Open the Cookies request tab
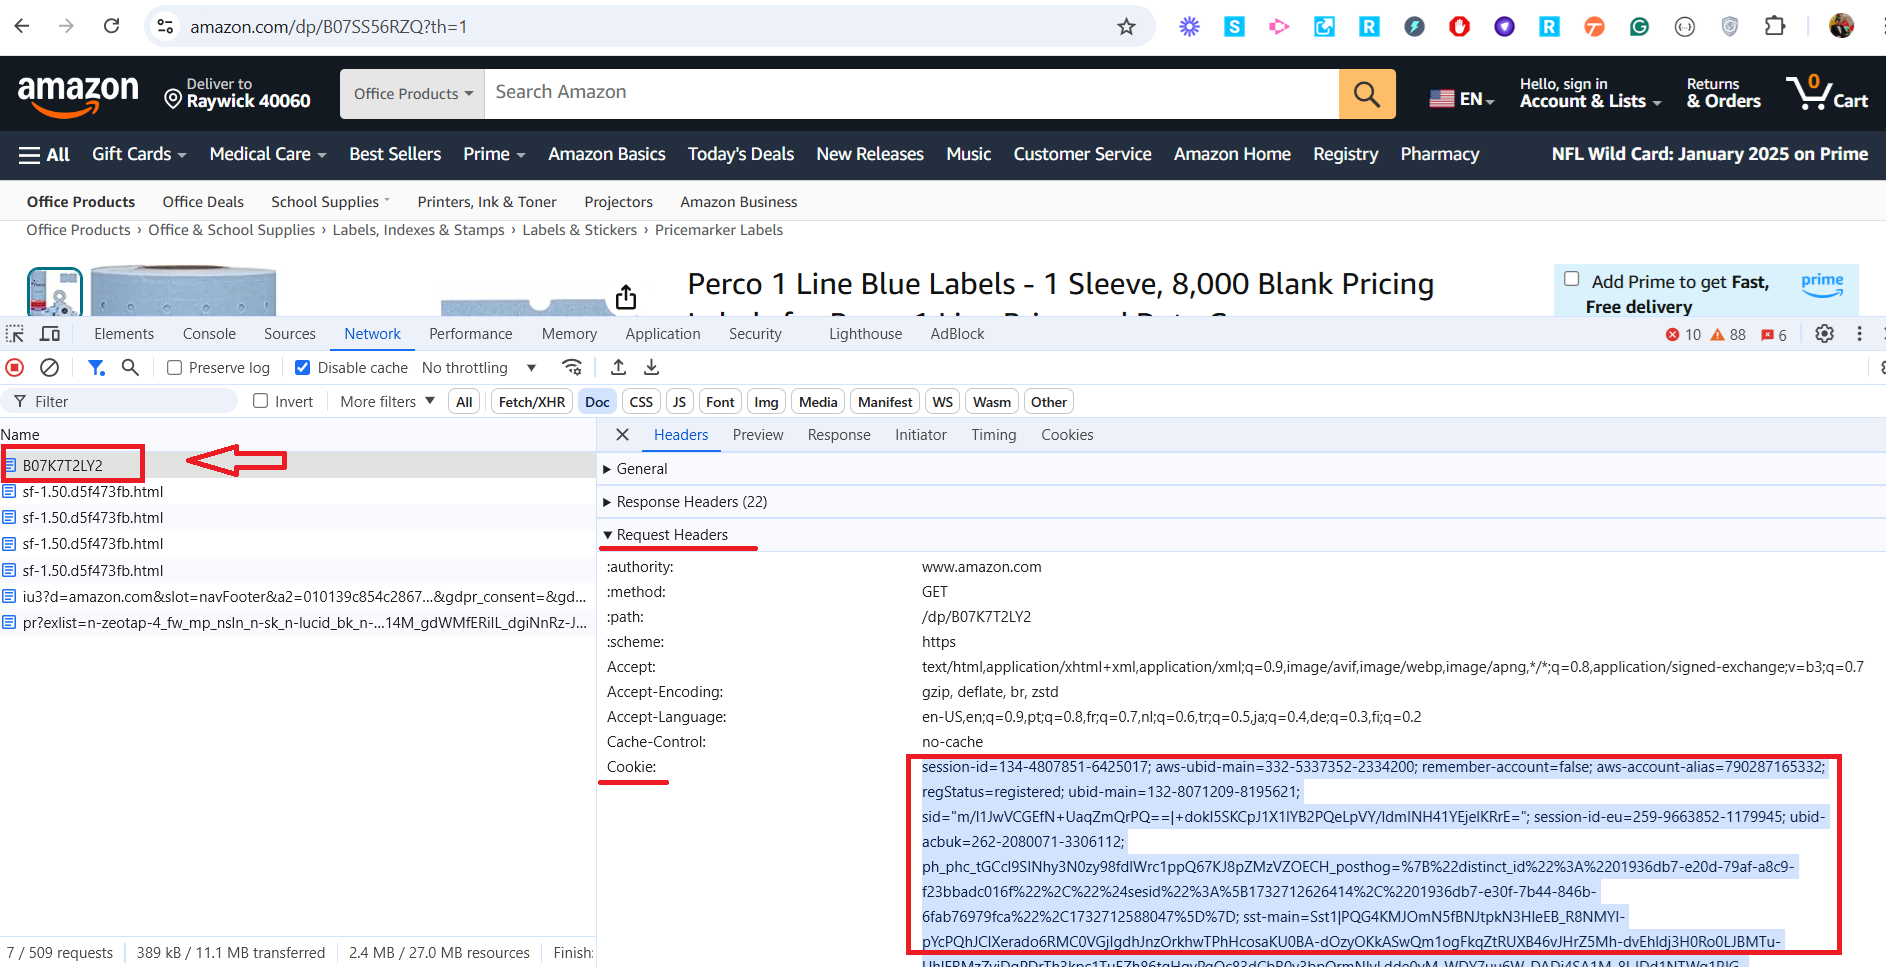 (1067, 435)
